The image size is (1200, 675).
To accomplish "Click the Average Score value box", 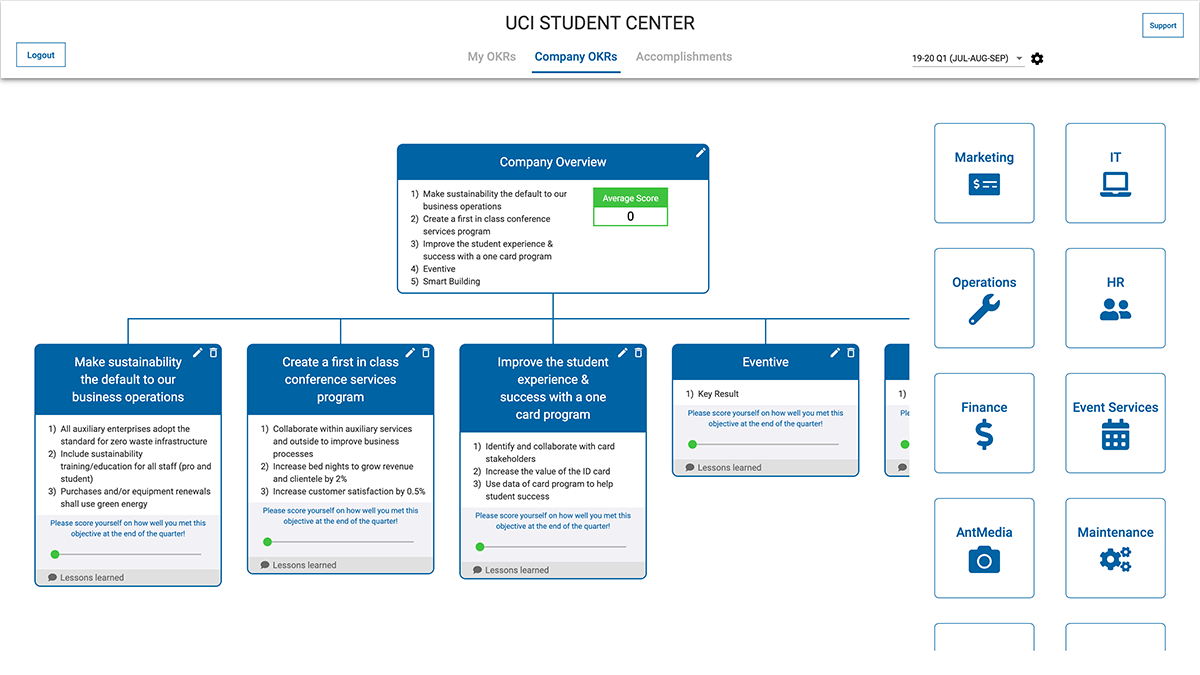I will tap(630, 216).
